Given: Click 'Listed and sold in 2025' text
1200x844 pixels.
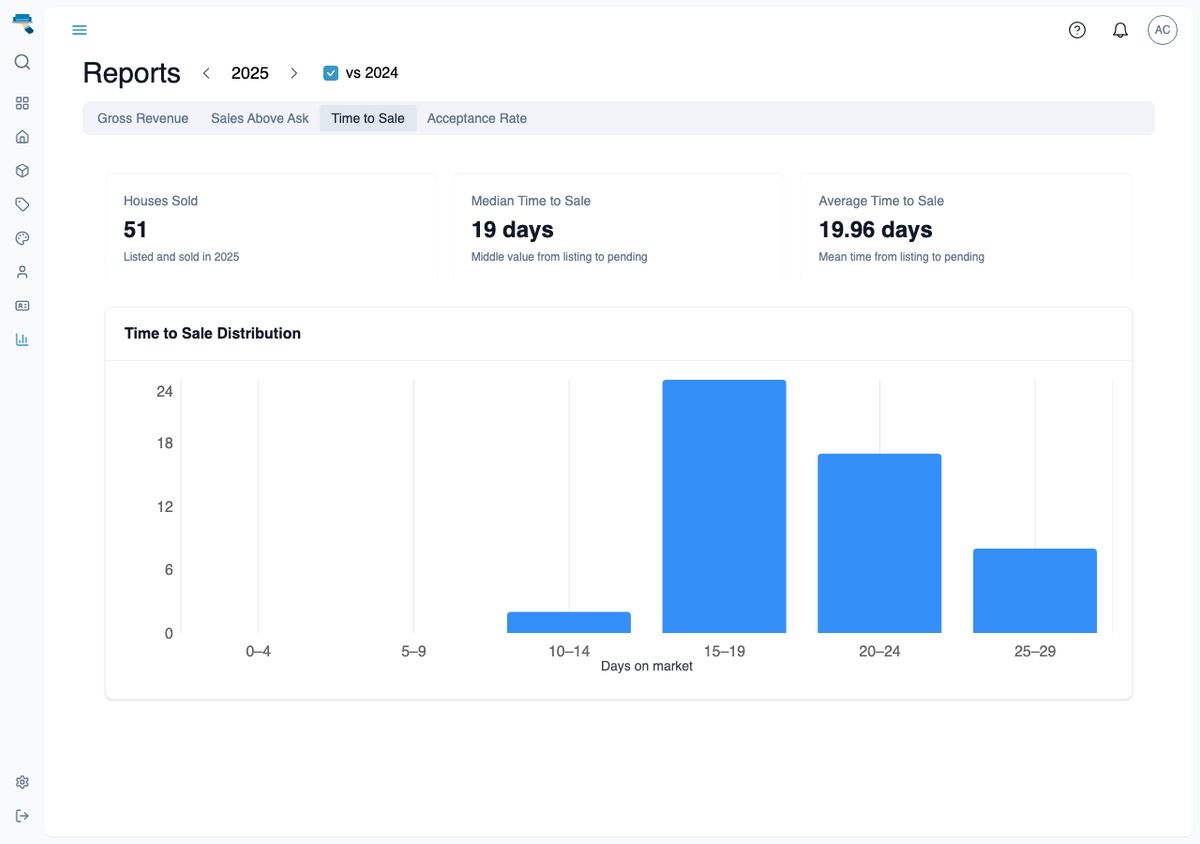Looking at the screenshot, I should pyautogui.click(x=181, y=257).
